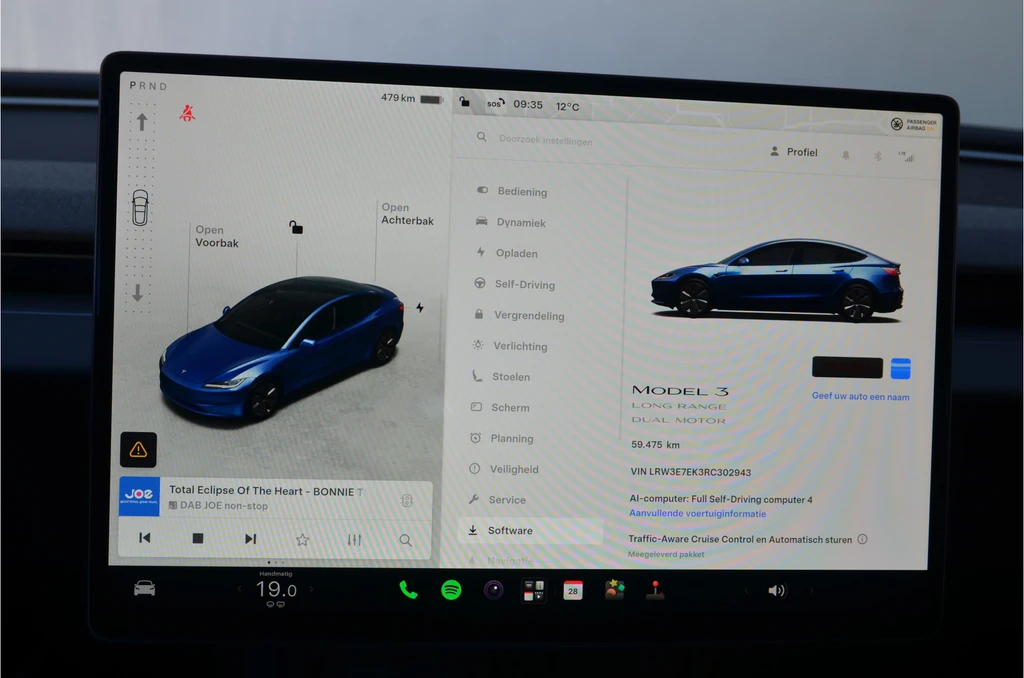The width and height of the screenshot is (1024, 678).
Task: Tap the SOS indicator in status bar
Action: pos(496,103)
